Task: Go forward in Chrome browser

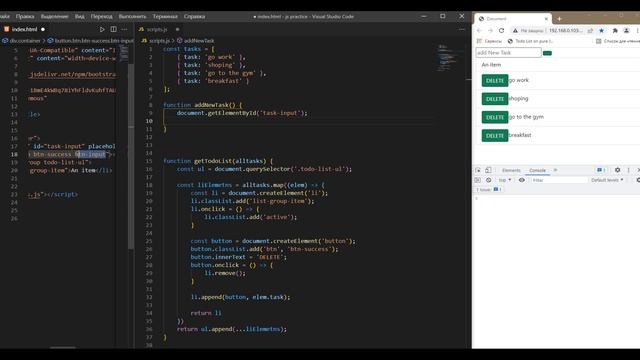Action: pyautogui.click(x=490, y=31)
